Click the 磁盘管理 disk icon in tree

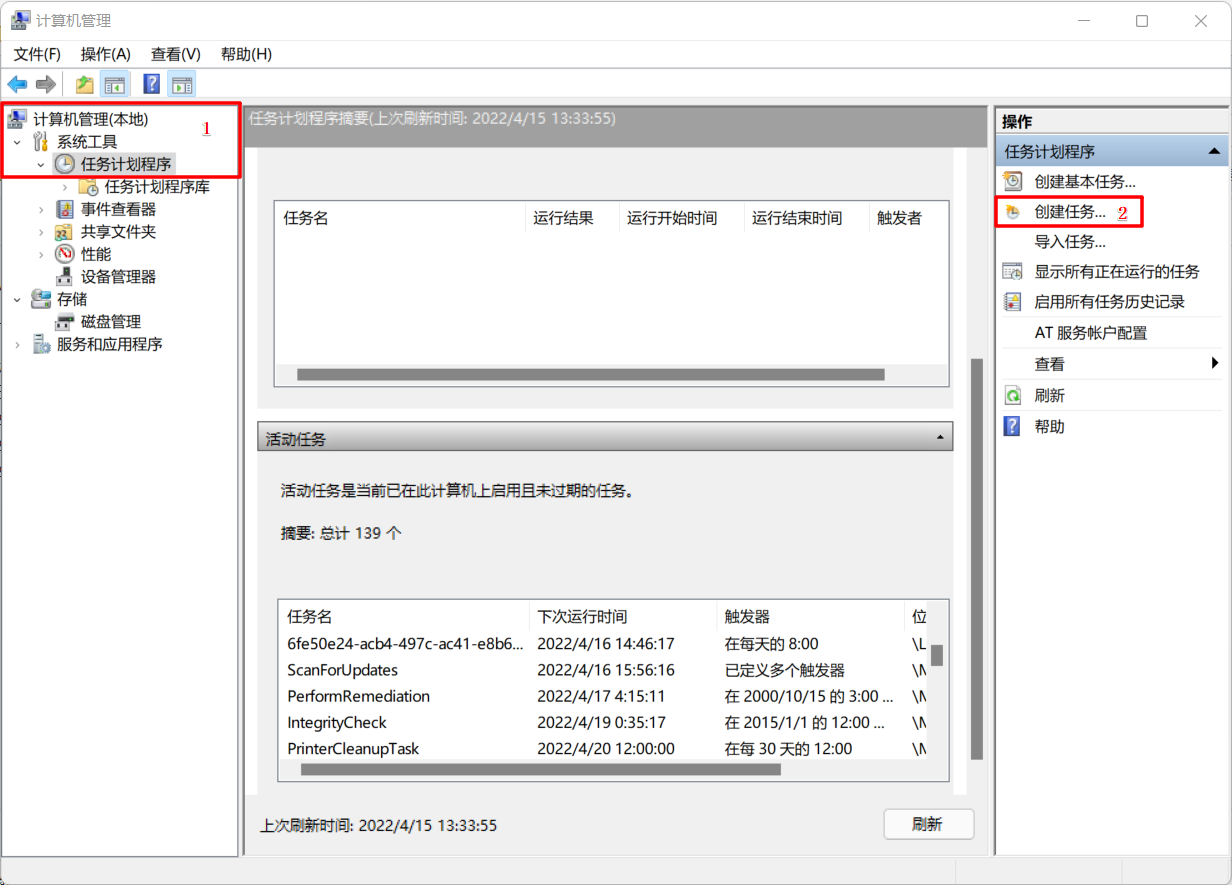[x=64, y=322]
